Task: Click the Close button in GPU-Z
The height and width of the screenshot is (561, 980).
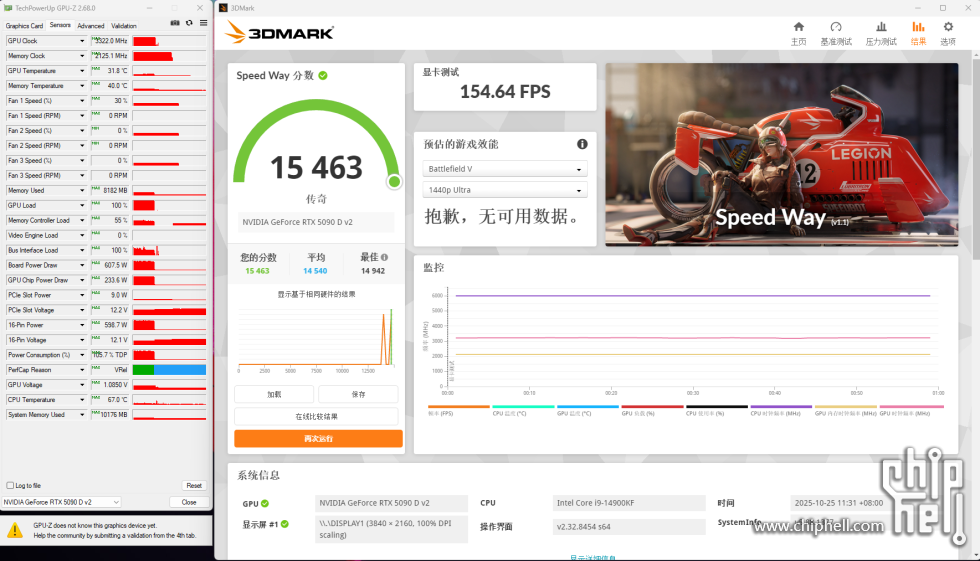Action: 189,502
